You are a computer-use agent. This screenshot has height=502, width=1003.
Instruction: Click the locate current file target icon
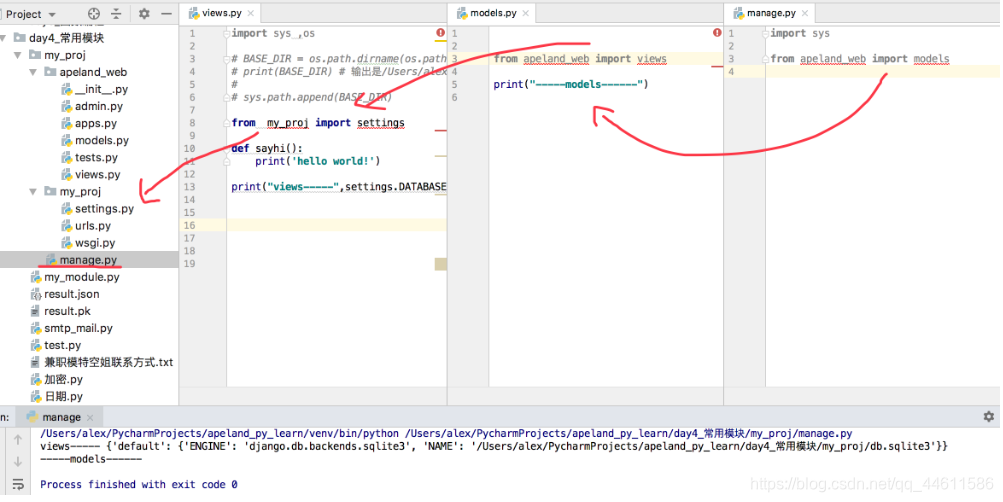click(94, 14)
